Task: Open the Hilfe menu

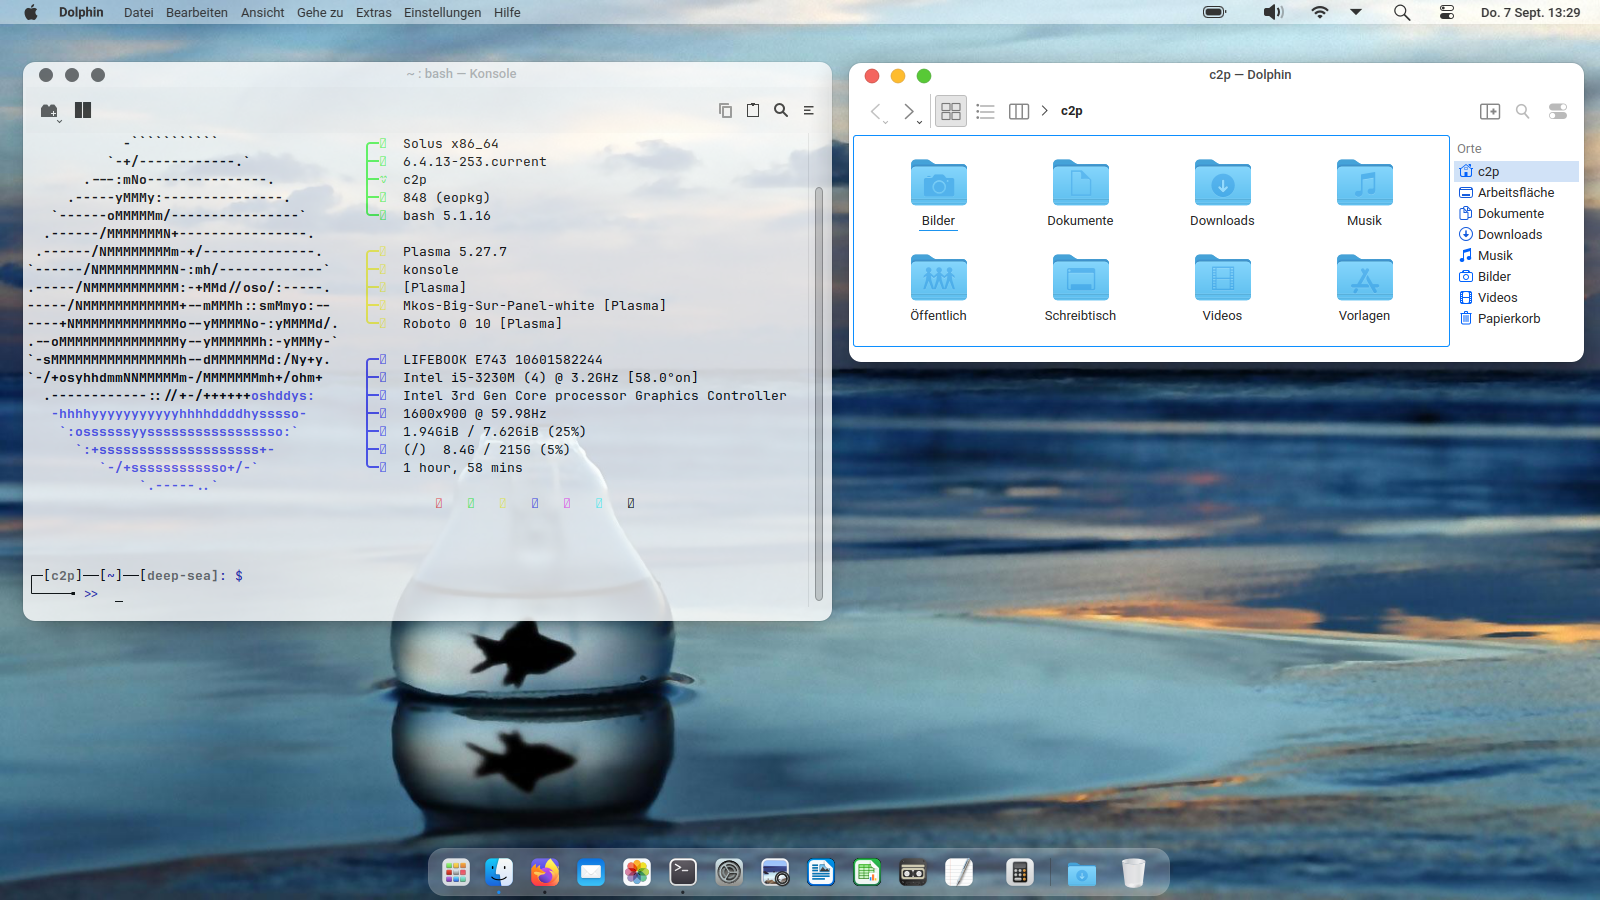Action: point(507,12)
